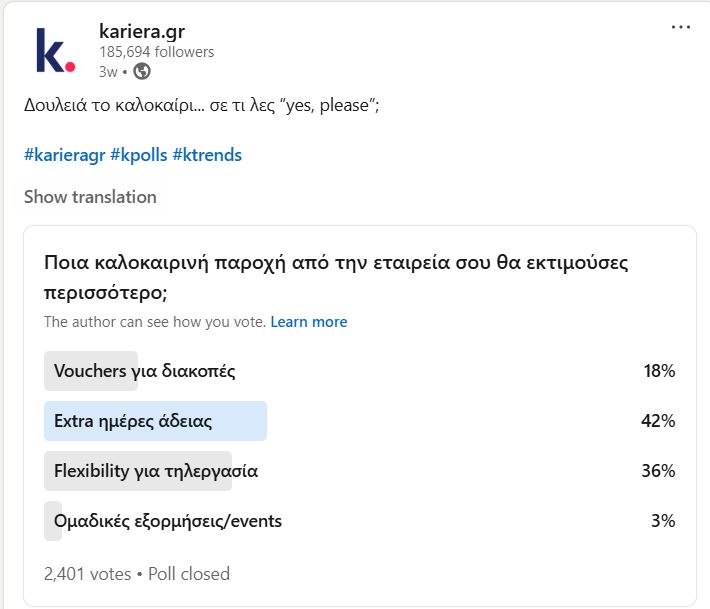Viewport: 710px width, 609px height.
Task: Click the 185,694 followers text
Action: click(156, 51)
